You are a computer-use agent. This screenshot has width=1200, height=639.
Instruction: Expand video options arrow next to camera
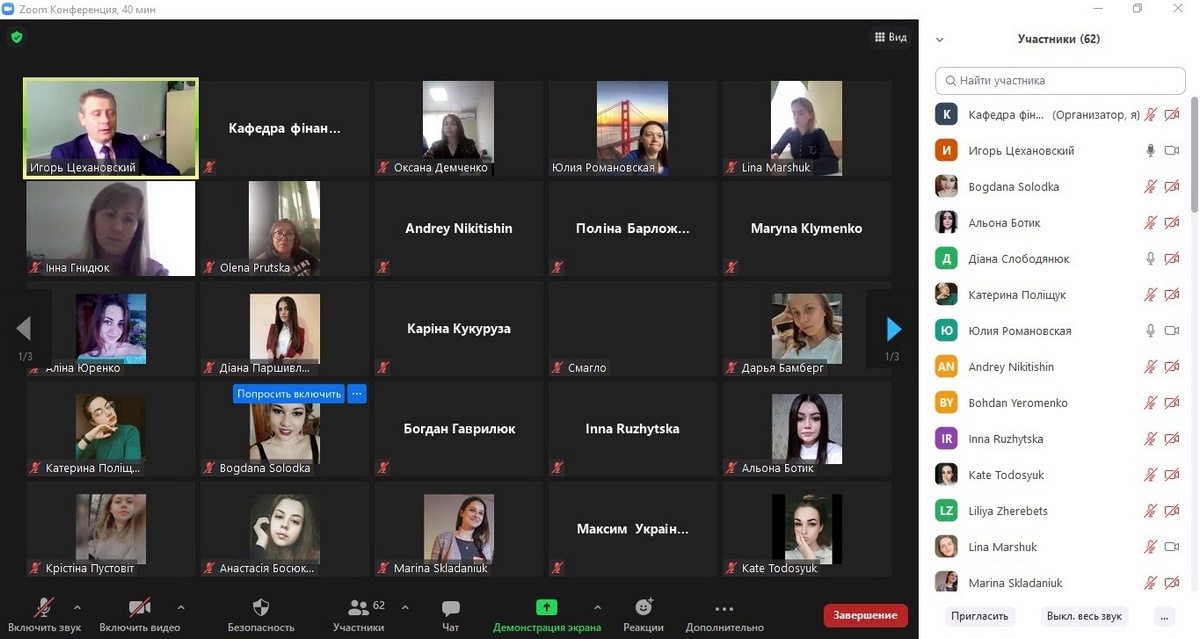click(x=181, y=607)
